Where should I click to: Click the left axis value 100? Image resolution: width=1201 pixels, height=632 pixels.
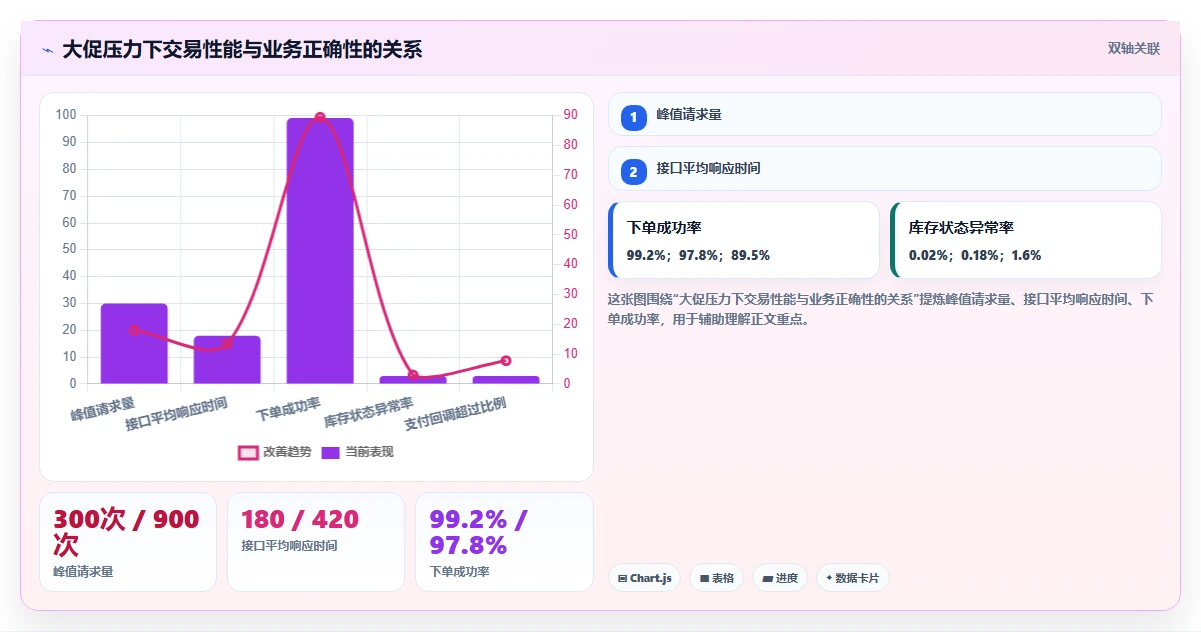66,115
